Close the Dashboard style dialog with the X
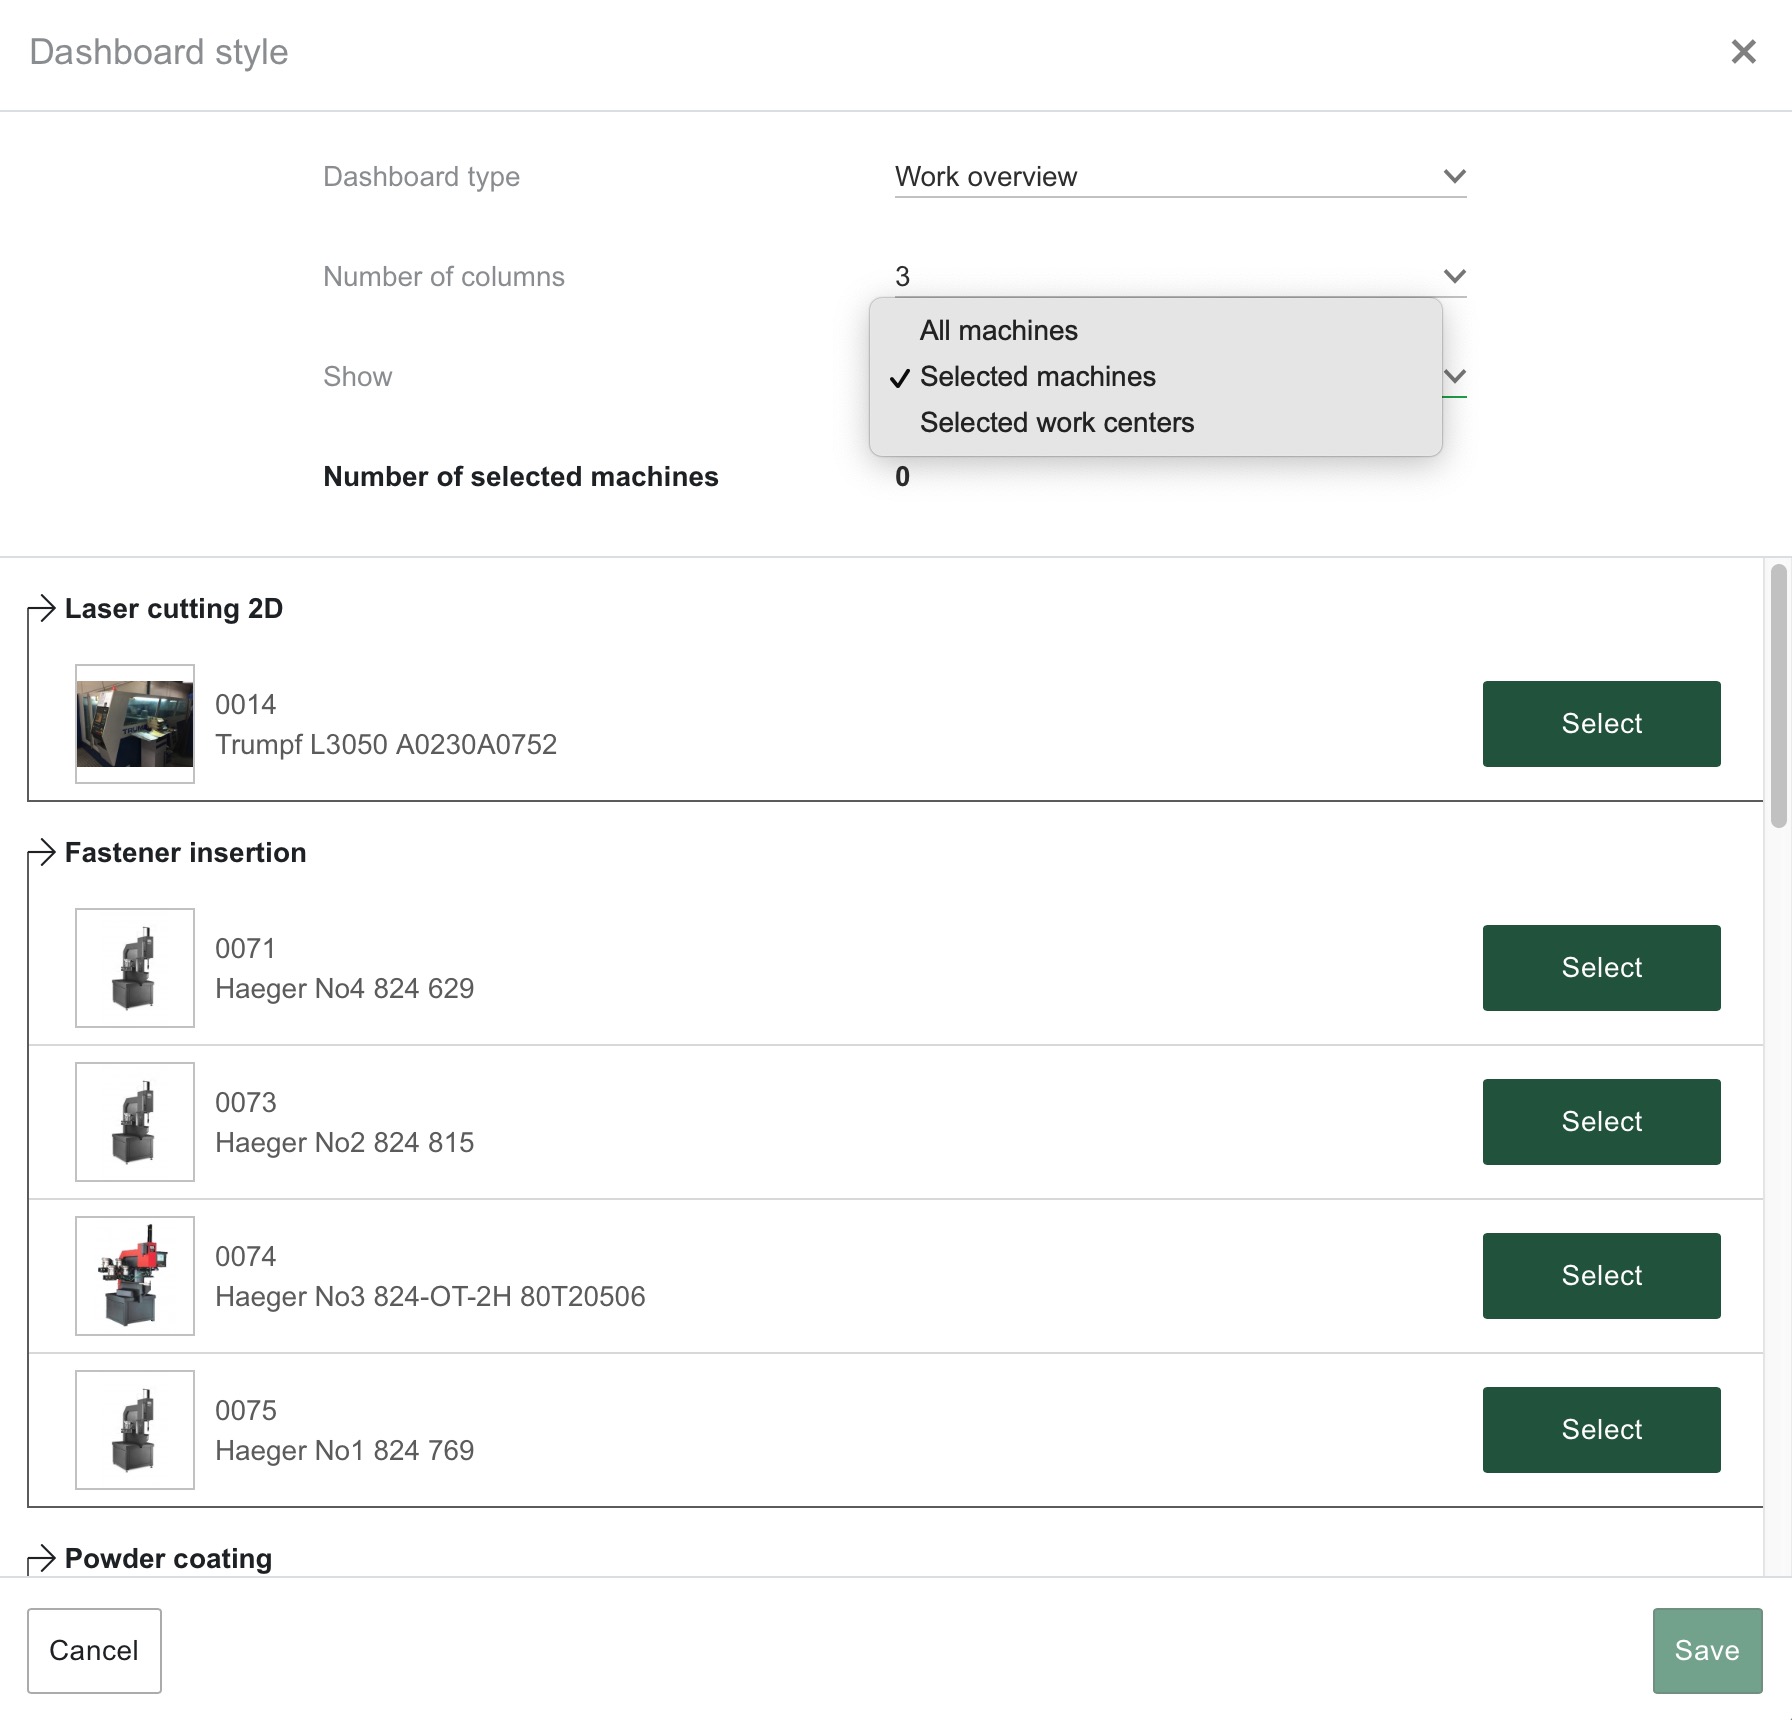The width and height of the screenshot is (1792, 1720). 1745,52
